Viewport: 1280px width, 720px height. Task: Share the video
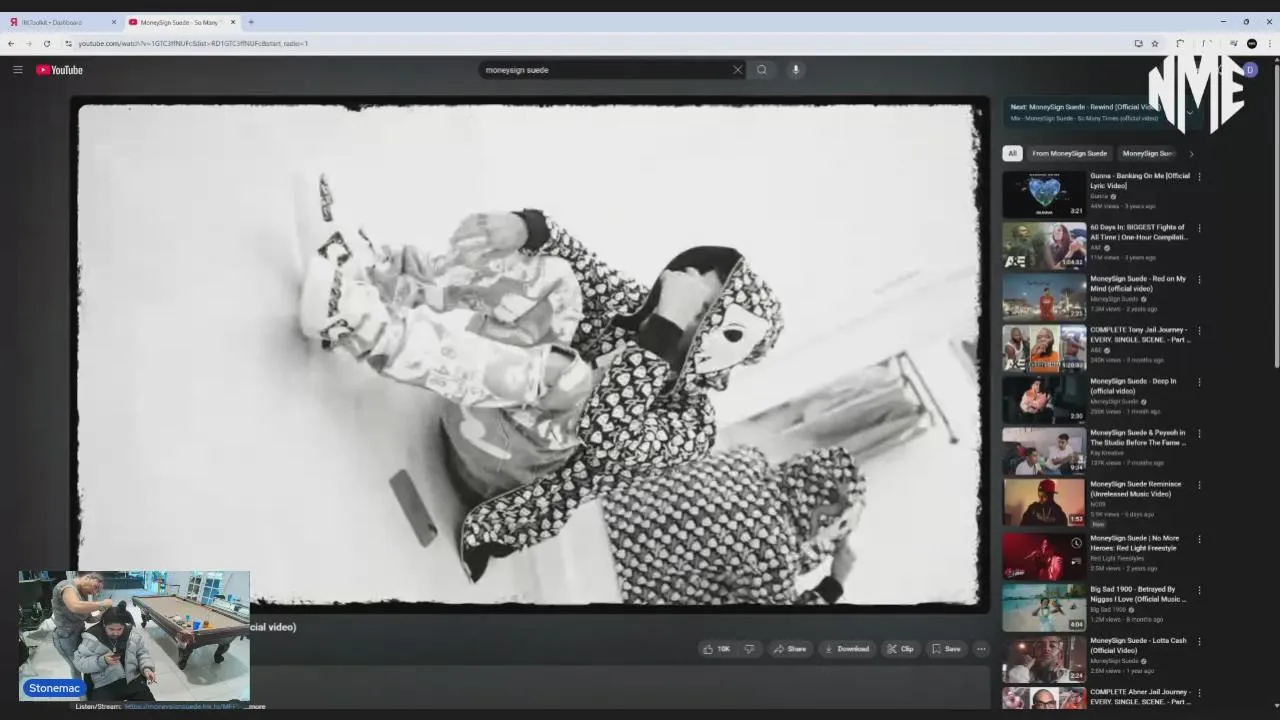[790, 649]
